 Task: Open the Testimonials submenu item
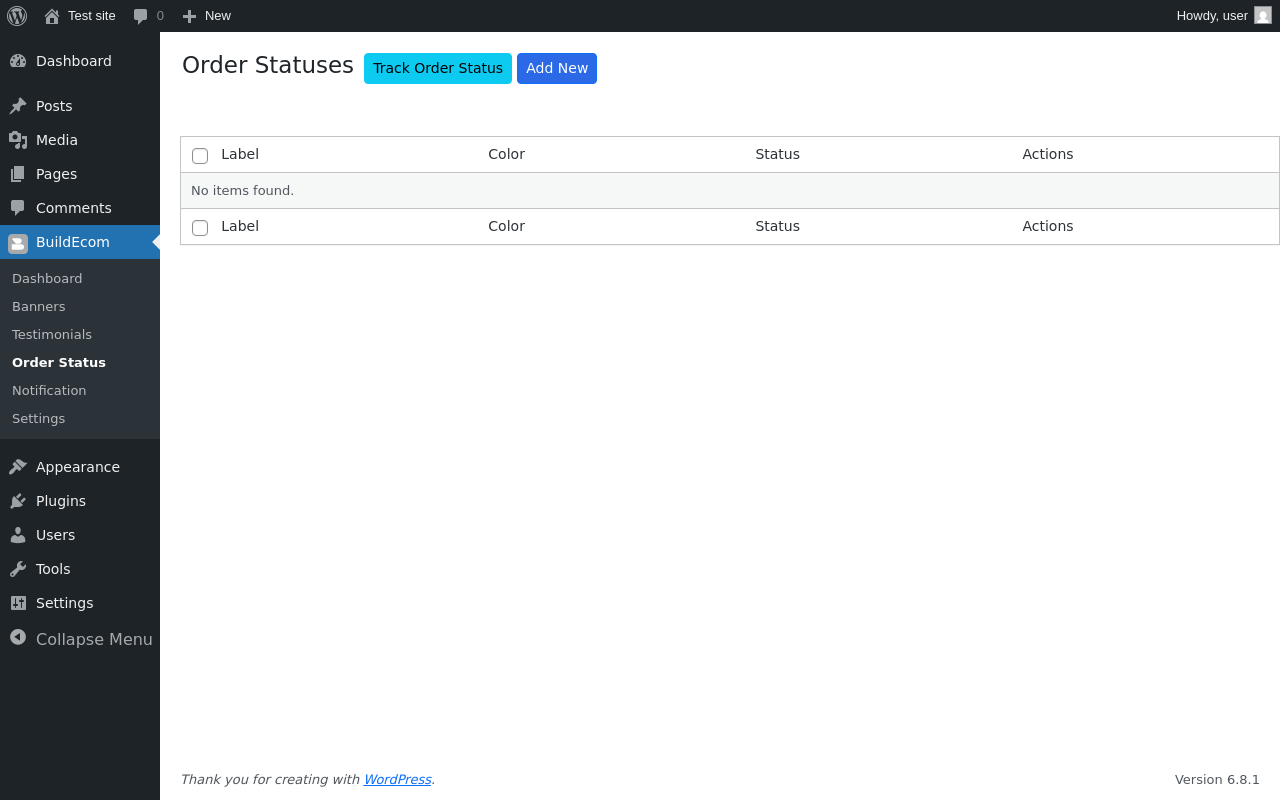(52, 334)
